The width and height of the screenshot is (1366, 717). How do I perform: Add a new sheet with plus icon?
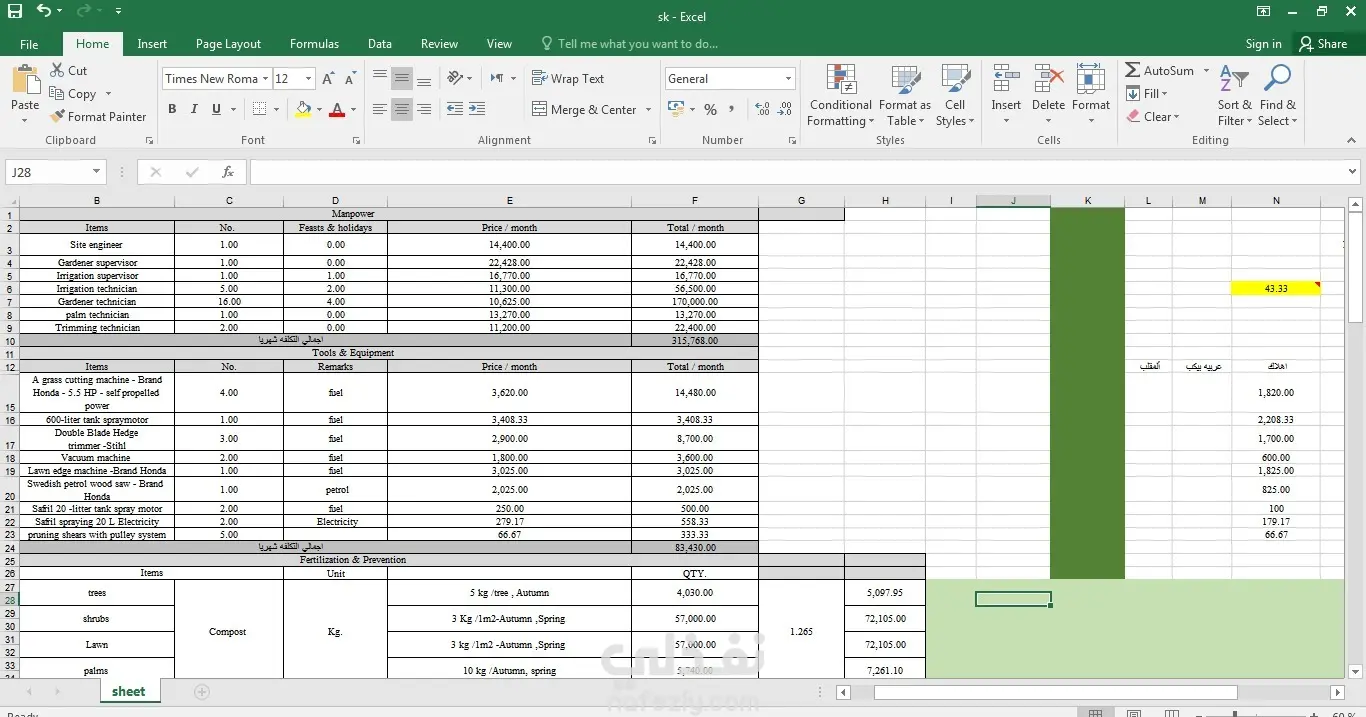202,692
